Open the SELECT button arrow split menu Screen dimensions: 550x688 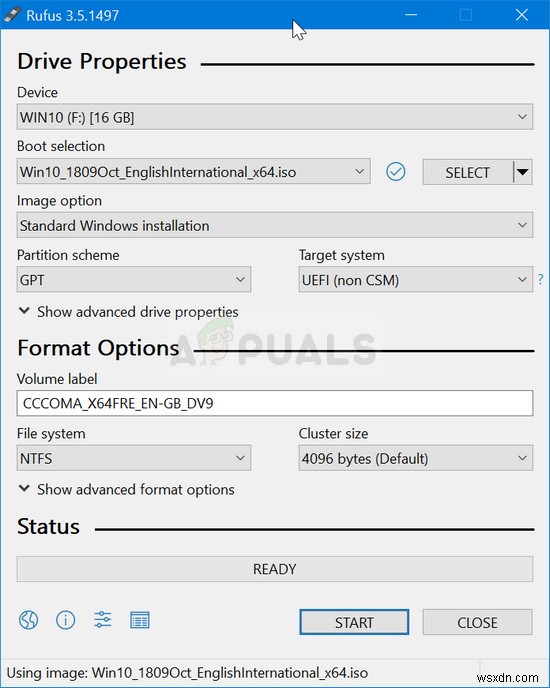523,172
